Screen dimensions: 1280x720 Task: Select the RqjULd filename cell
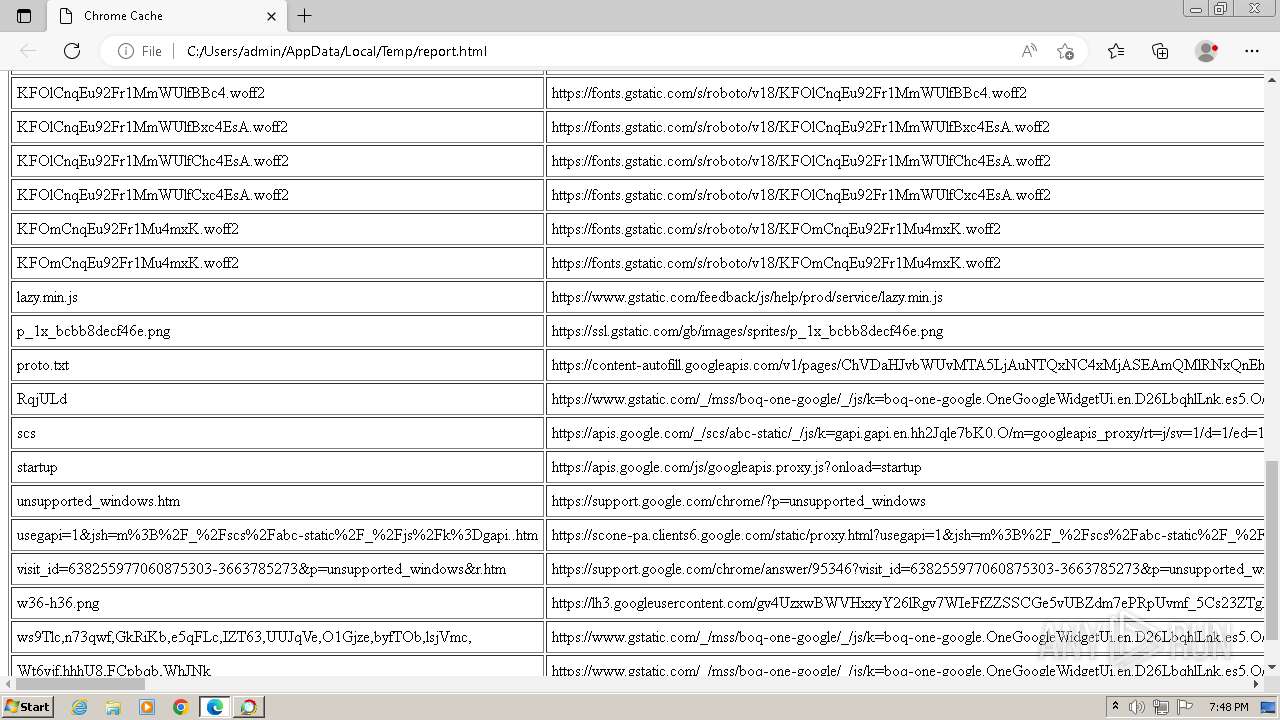pyautogui.click(x=277, y=399)
